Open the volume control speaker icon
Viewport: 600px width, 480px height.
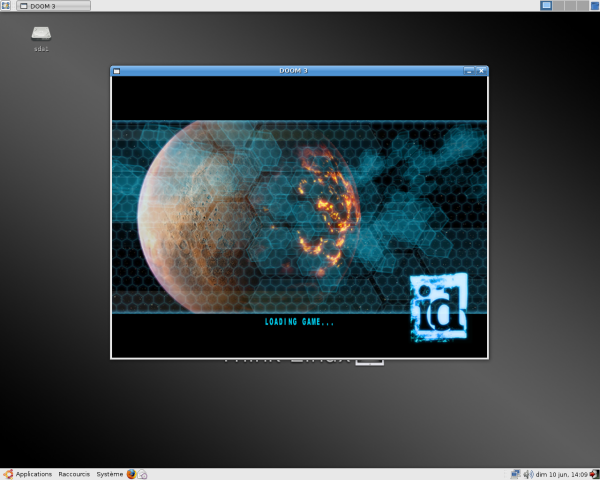tap(528, 474)
